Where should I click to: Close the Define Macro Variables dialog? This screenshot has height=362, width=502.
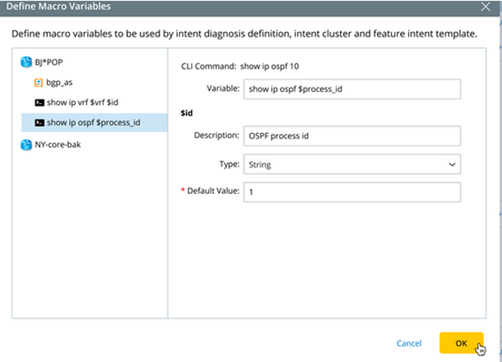[486, 7]
